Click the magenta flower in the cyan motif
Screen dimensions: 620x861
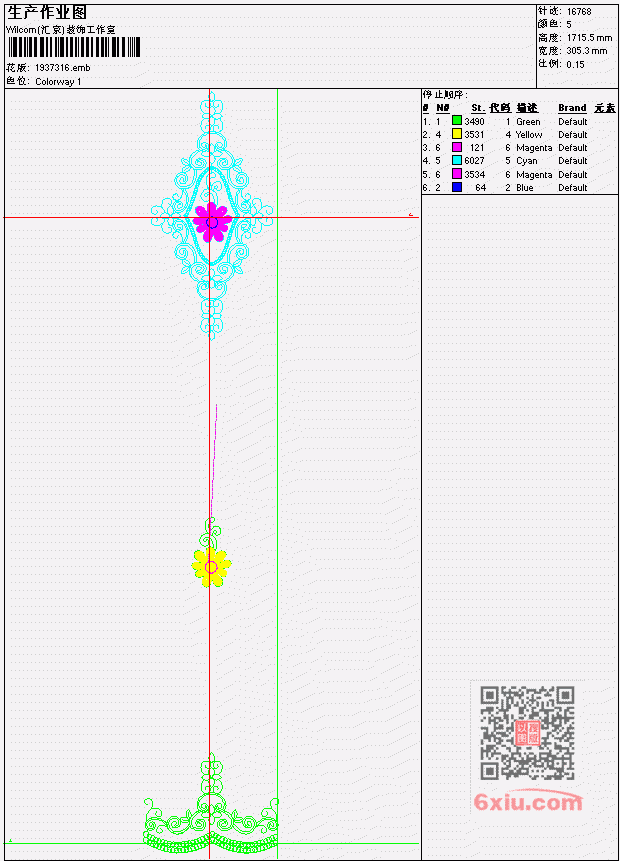(x=212, y=222)
